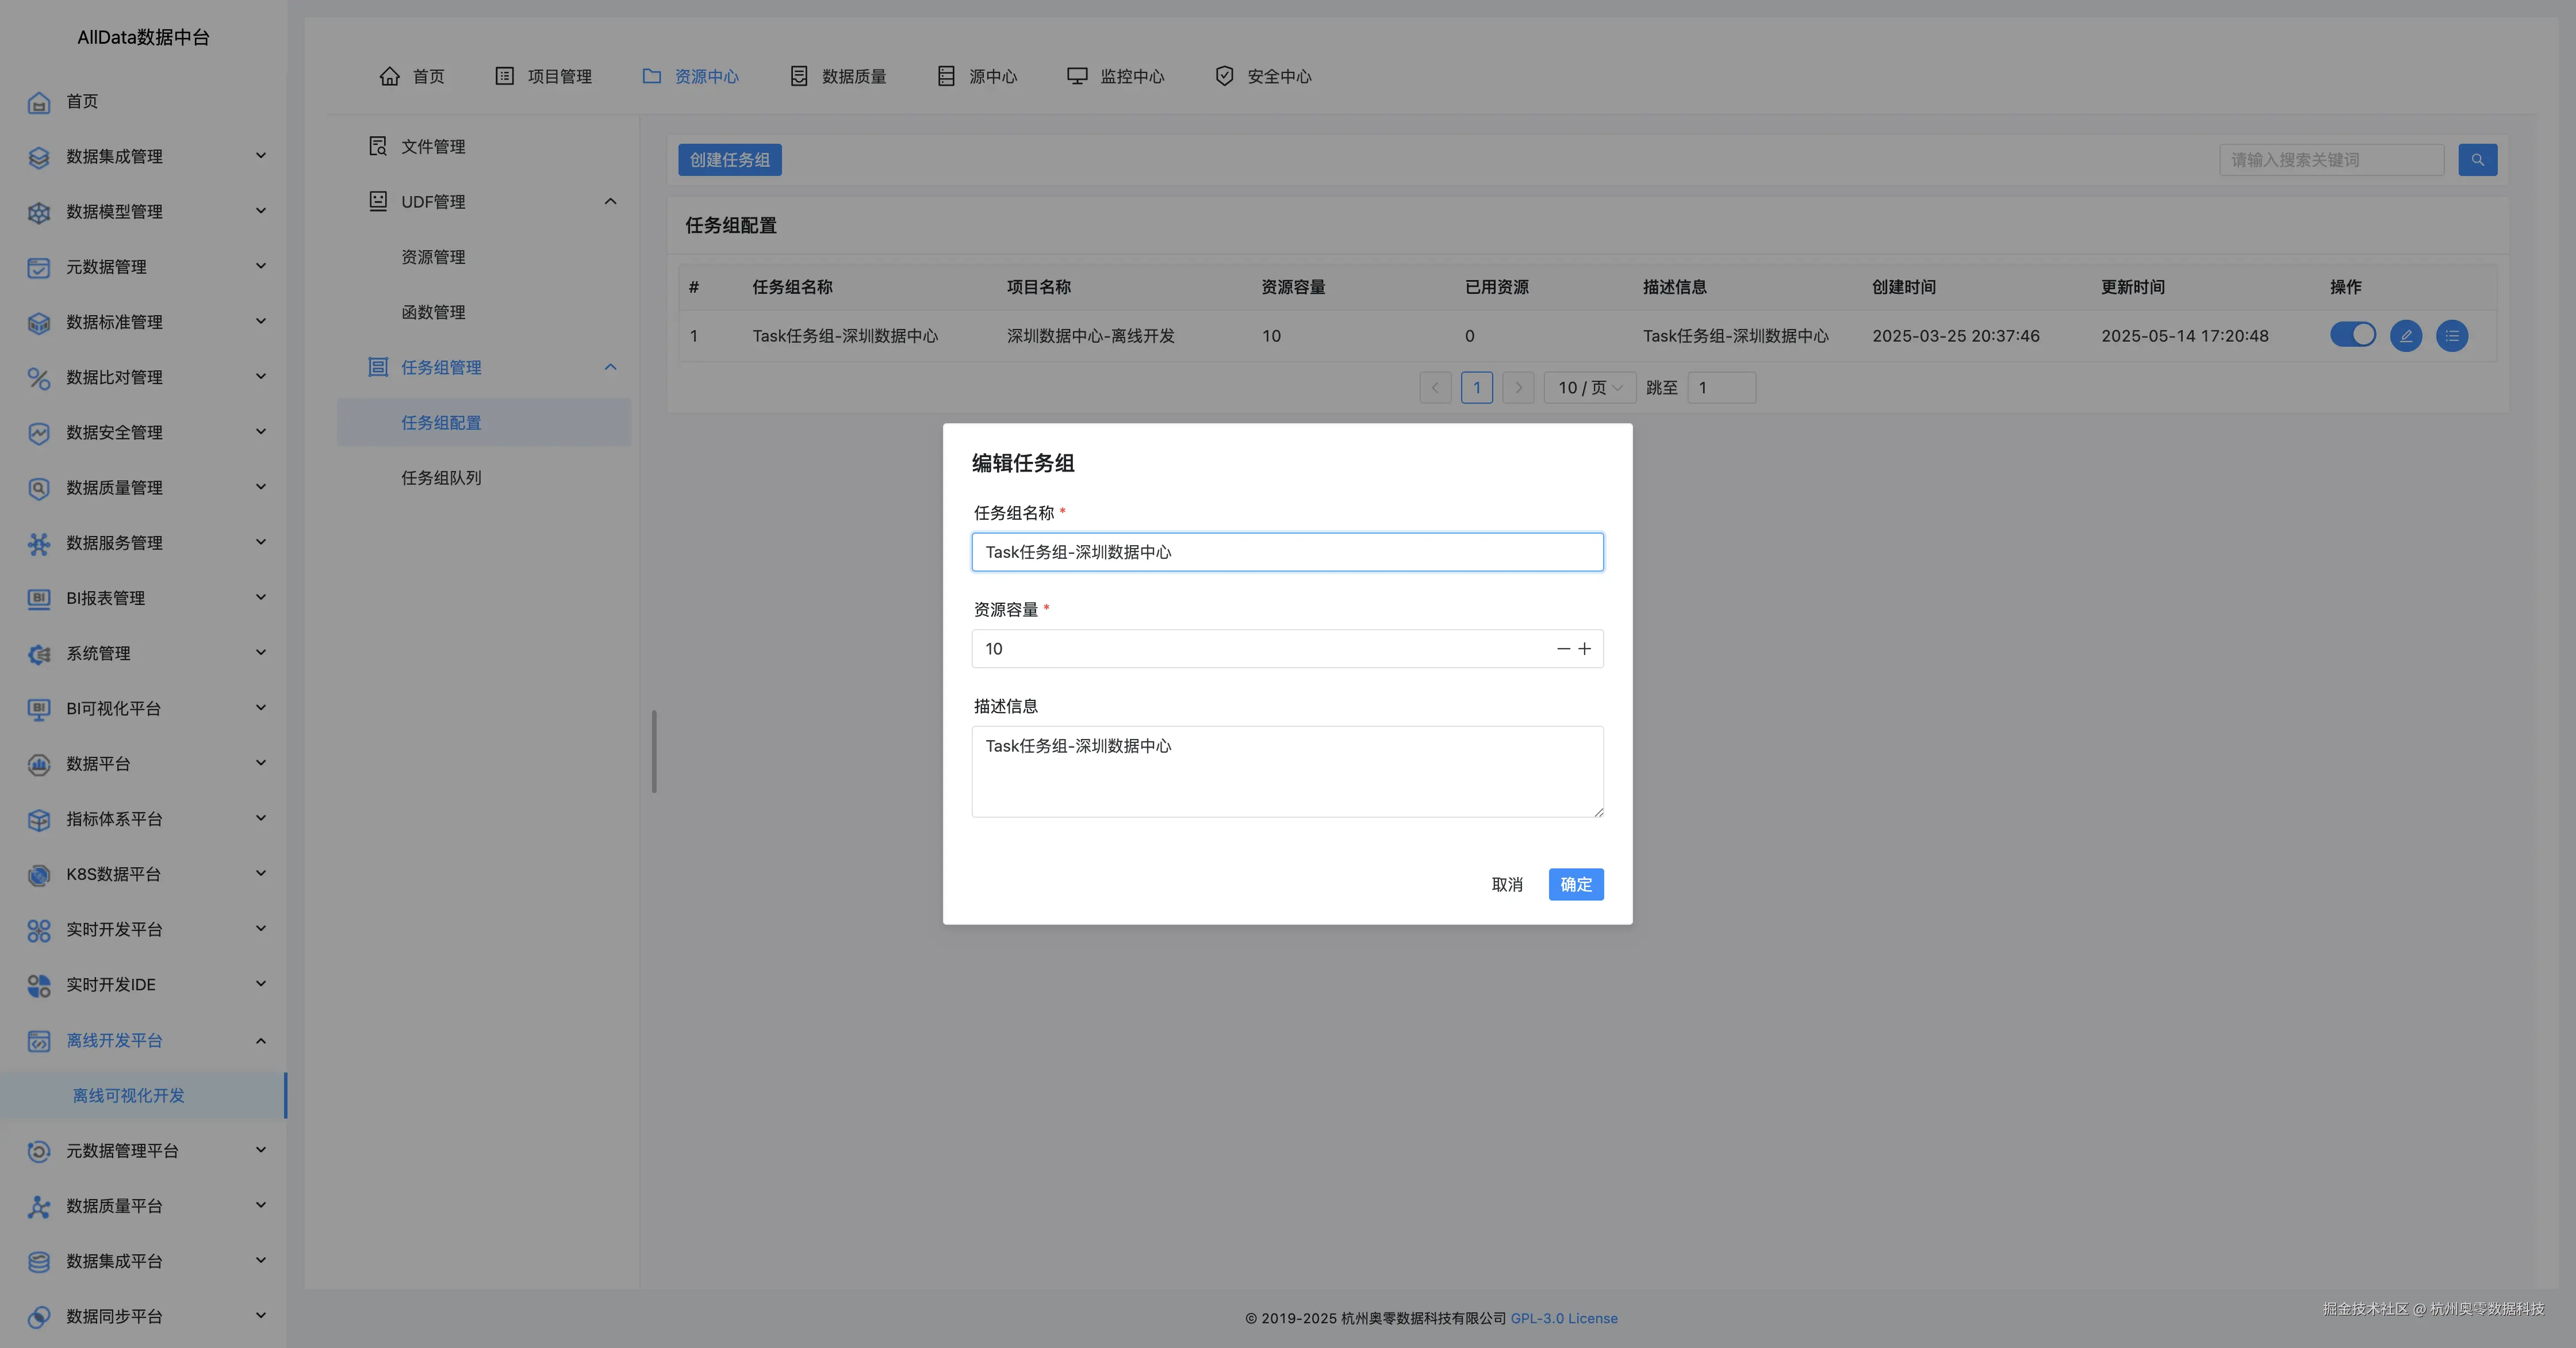2576x1348 pixels.
Task: Click the 监控中心 monitor icon
Action: pyautogui.click(x=1077, y=76)
